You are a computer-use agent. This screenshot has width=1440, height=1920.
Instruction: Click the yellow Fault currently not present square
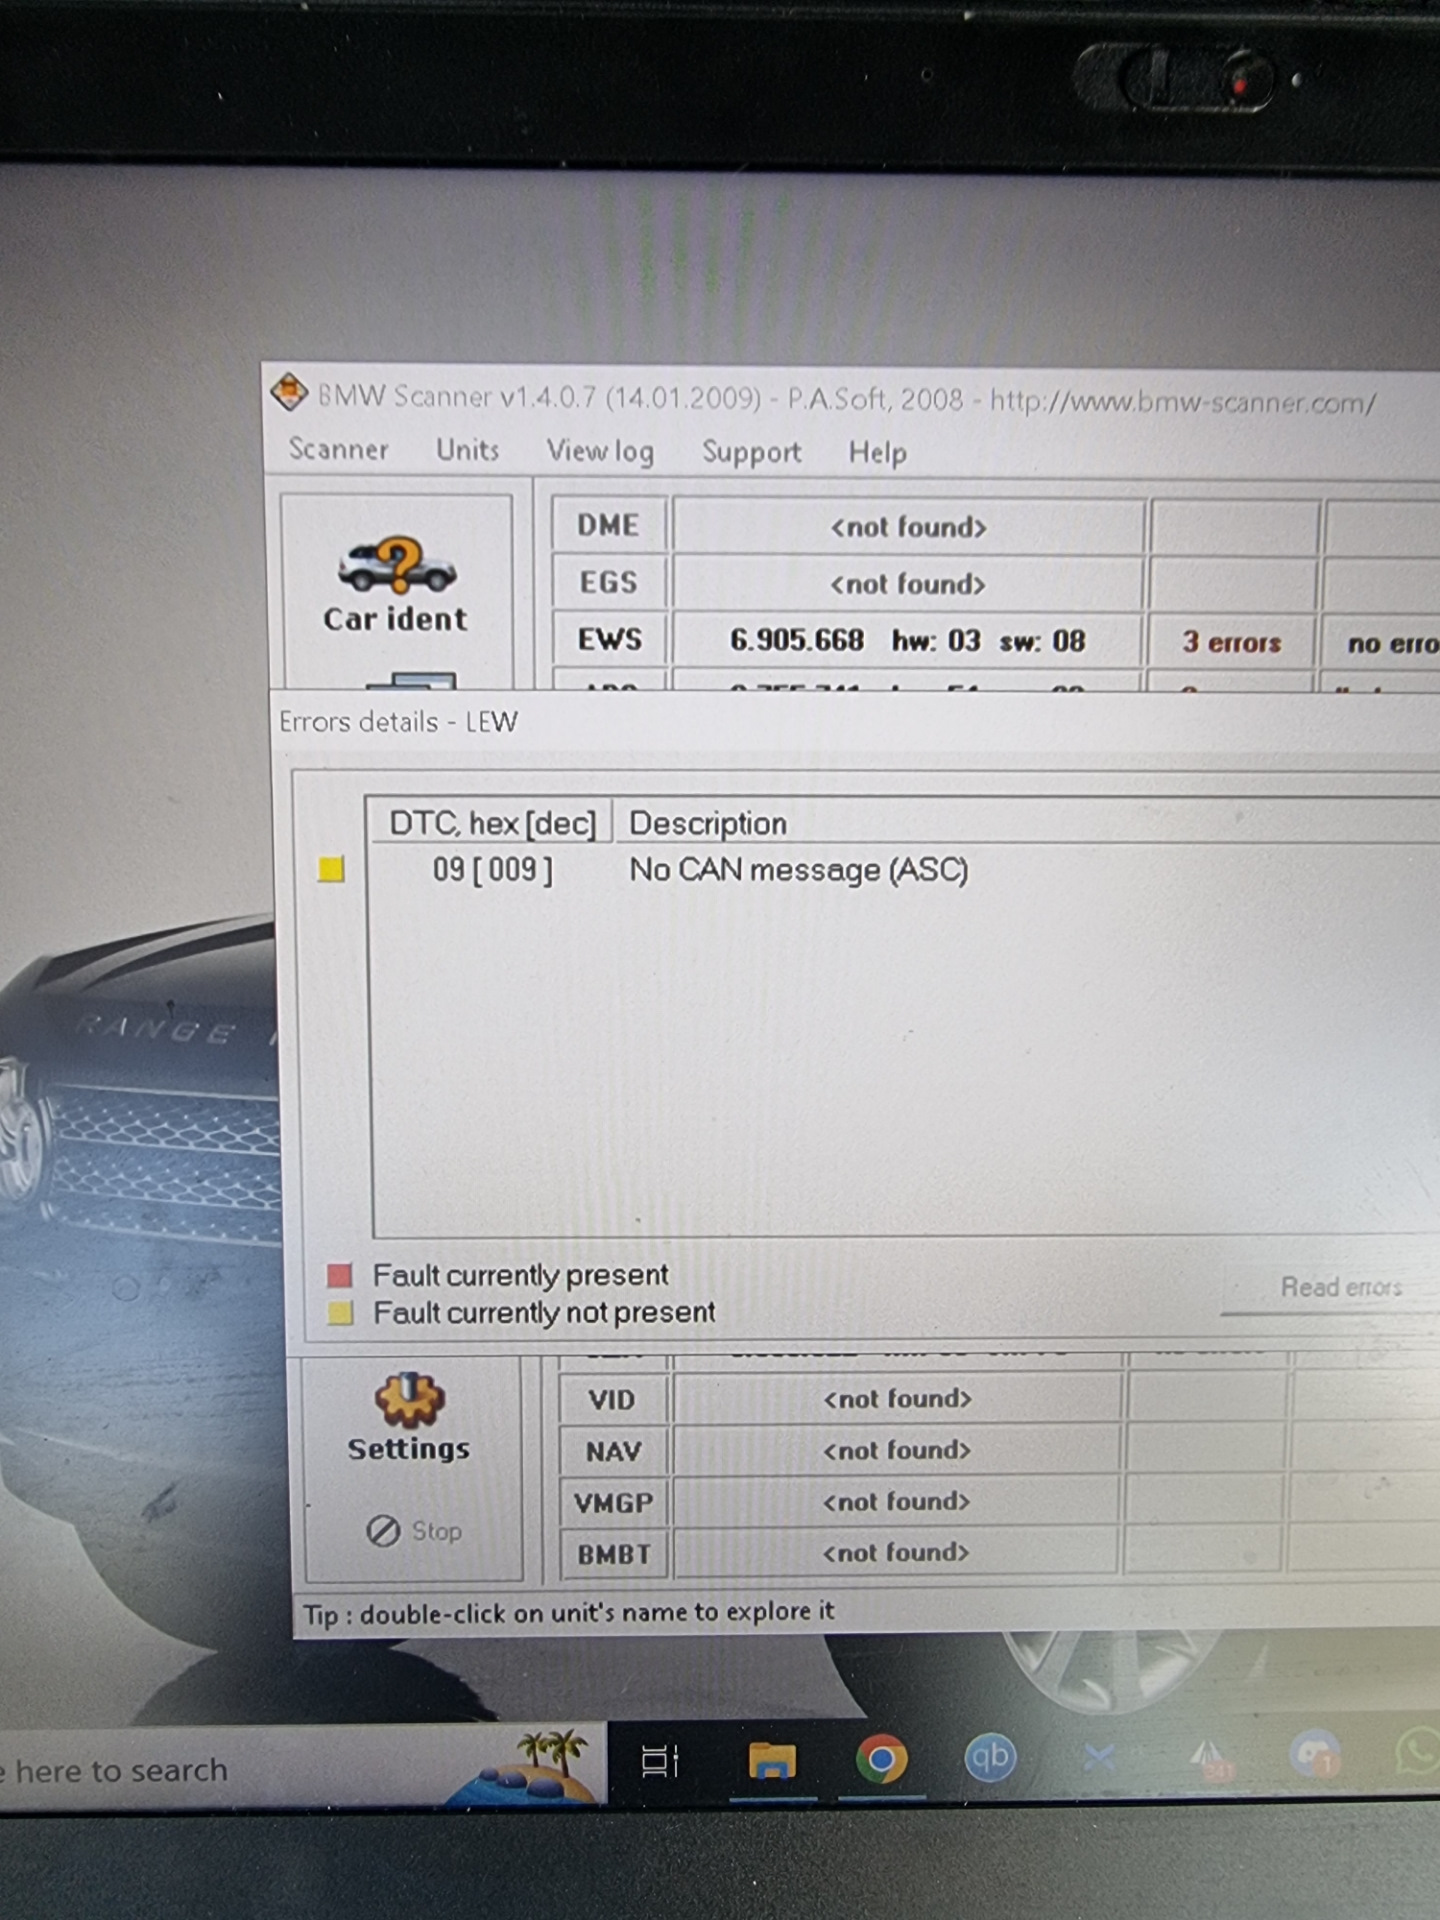coord(340,1313)
